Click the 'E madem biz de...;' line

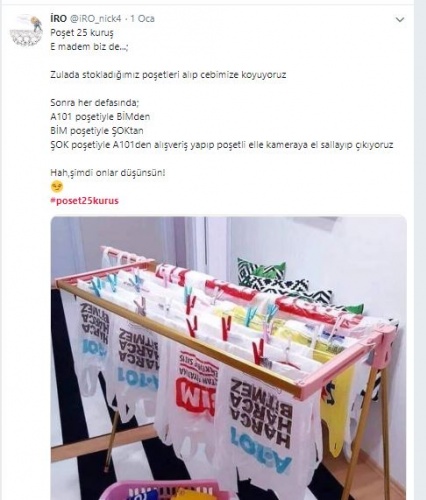click(89, 47)
